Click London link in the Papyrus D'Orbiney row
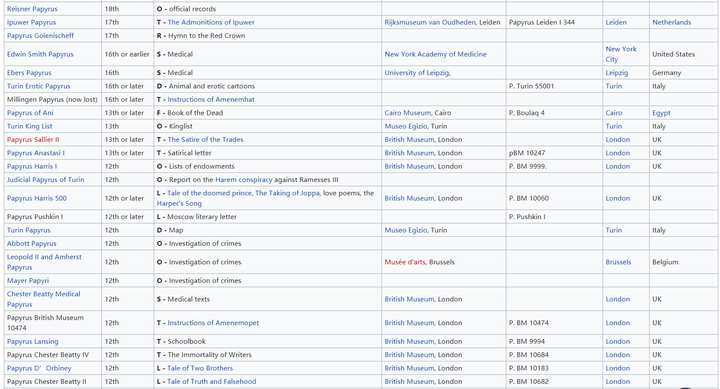720x389 pixels. coord(618,368)
